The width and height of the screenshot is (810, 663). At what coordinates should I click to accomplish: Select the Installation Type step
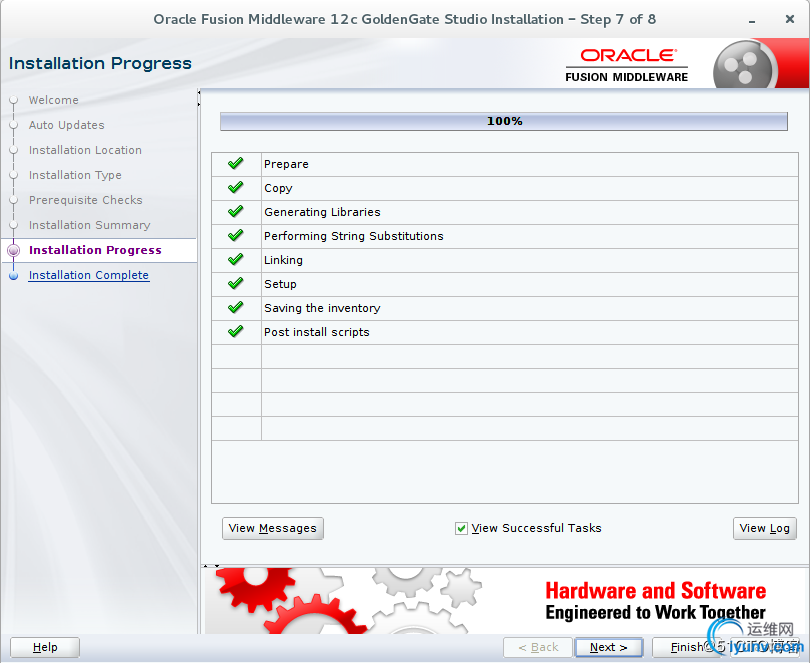75,175
